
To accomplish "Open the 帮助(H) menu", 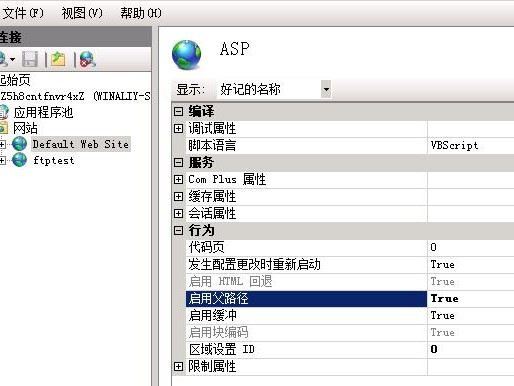I will click(141, 13).
